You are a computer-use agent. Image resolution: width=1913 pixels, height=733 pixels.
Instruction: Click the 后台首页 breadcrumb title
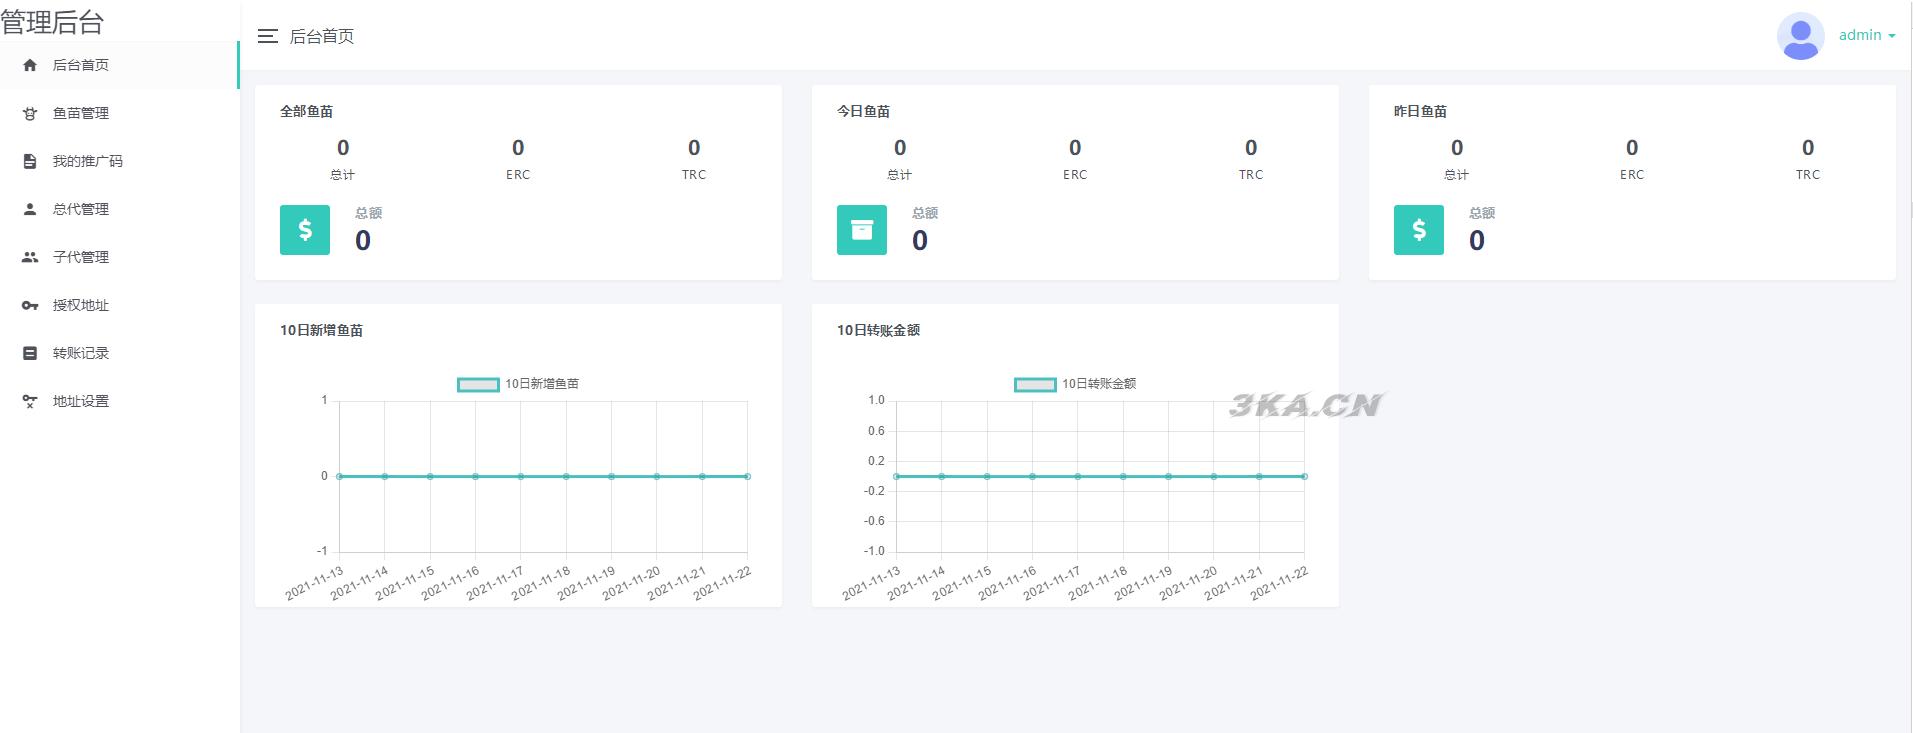322,36
